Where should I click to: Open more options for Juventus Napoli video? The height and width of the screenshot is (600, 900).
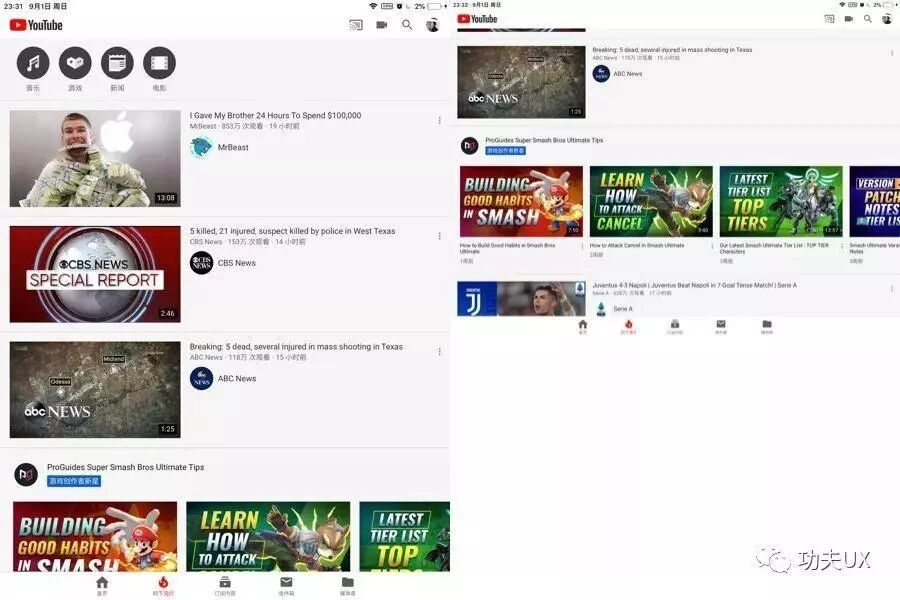[892, 288]
